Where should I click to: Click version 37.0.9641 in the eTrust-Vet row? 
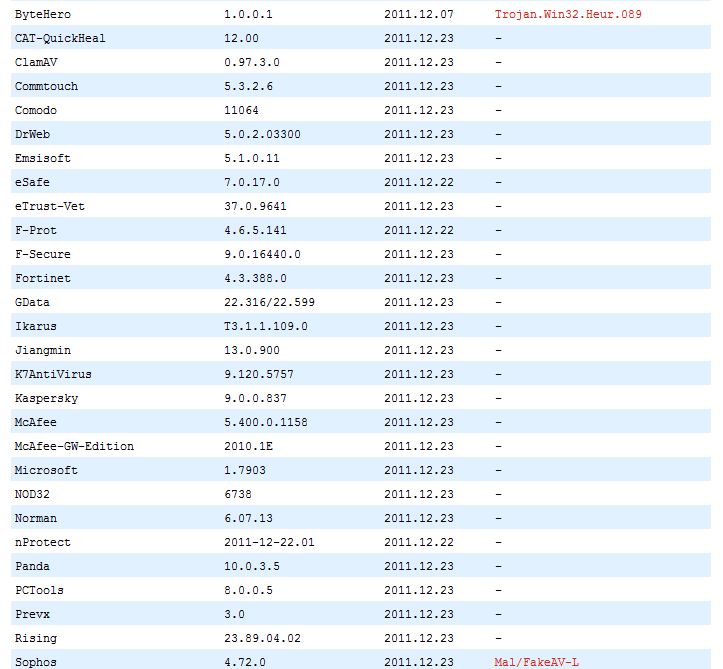(x=255, y=206)
